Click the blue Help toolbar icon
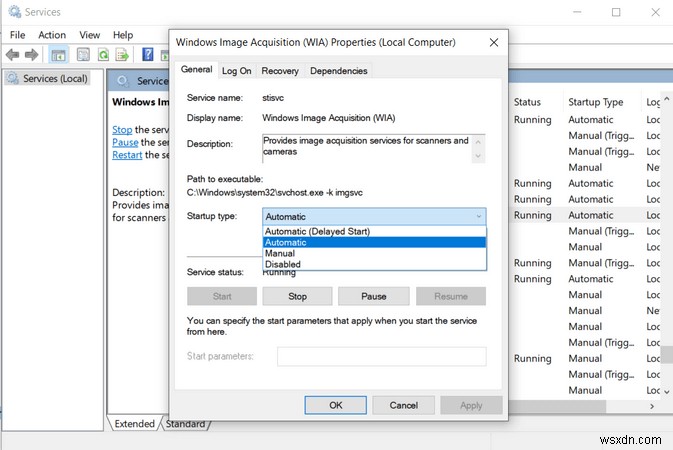Screen dimensions: 673x450 point(148,55)
